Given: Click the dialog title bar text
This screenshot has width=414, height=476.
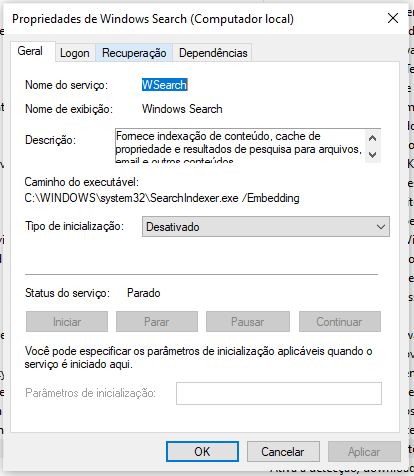Looking at the screenshot, I should 153,19.
